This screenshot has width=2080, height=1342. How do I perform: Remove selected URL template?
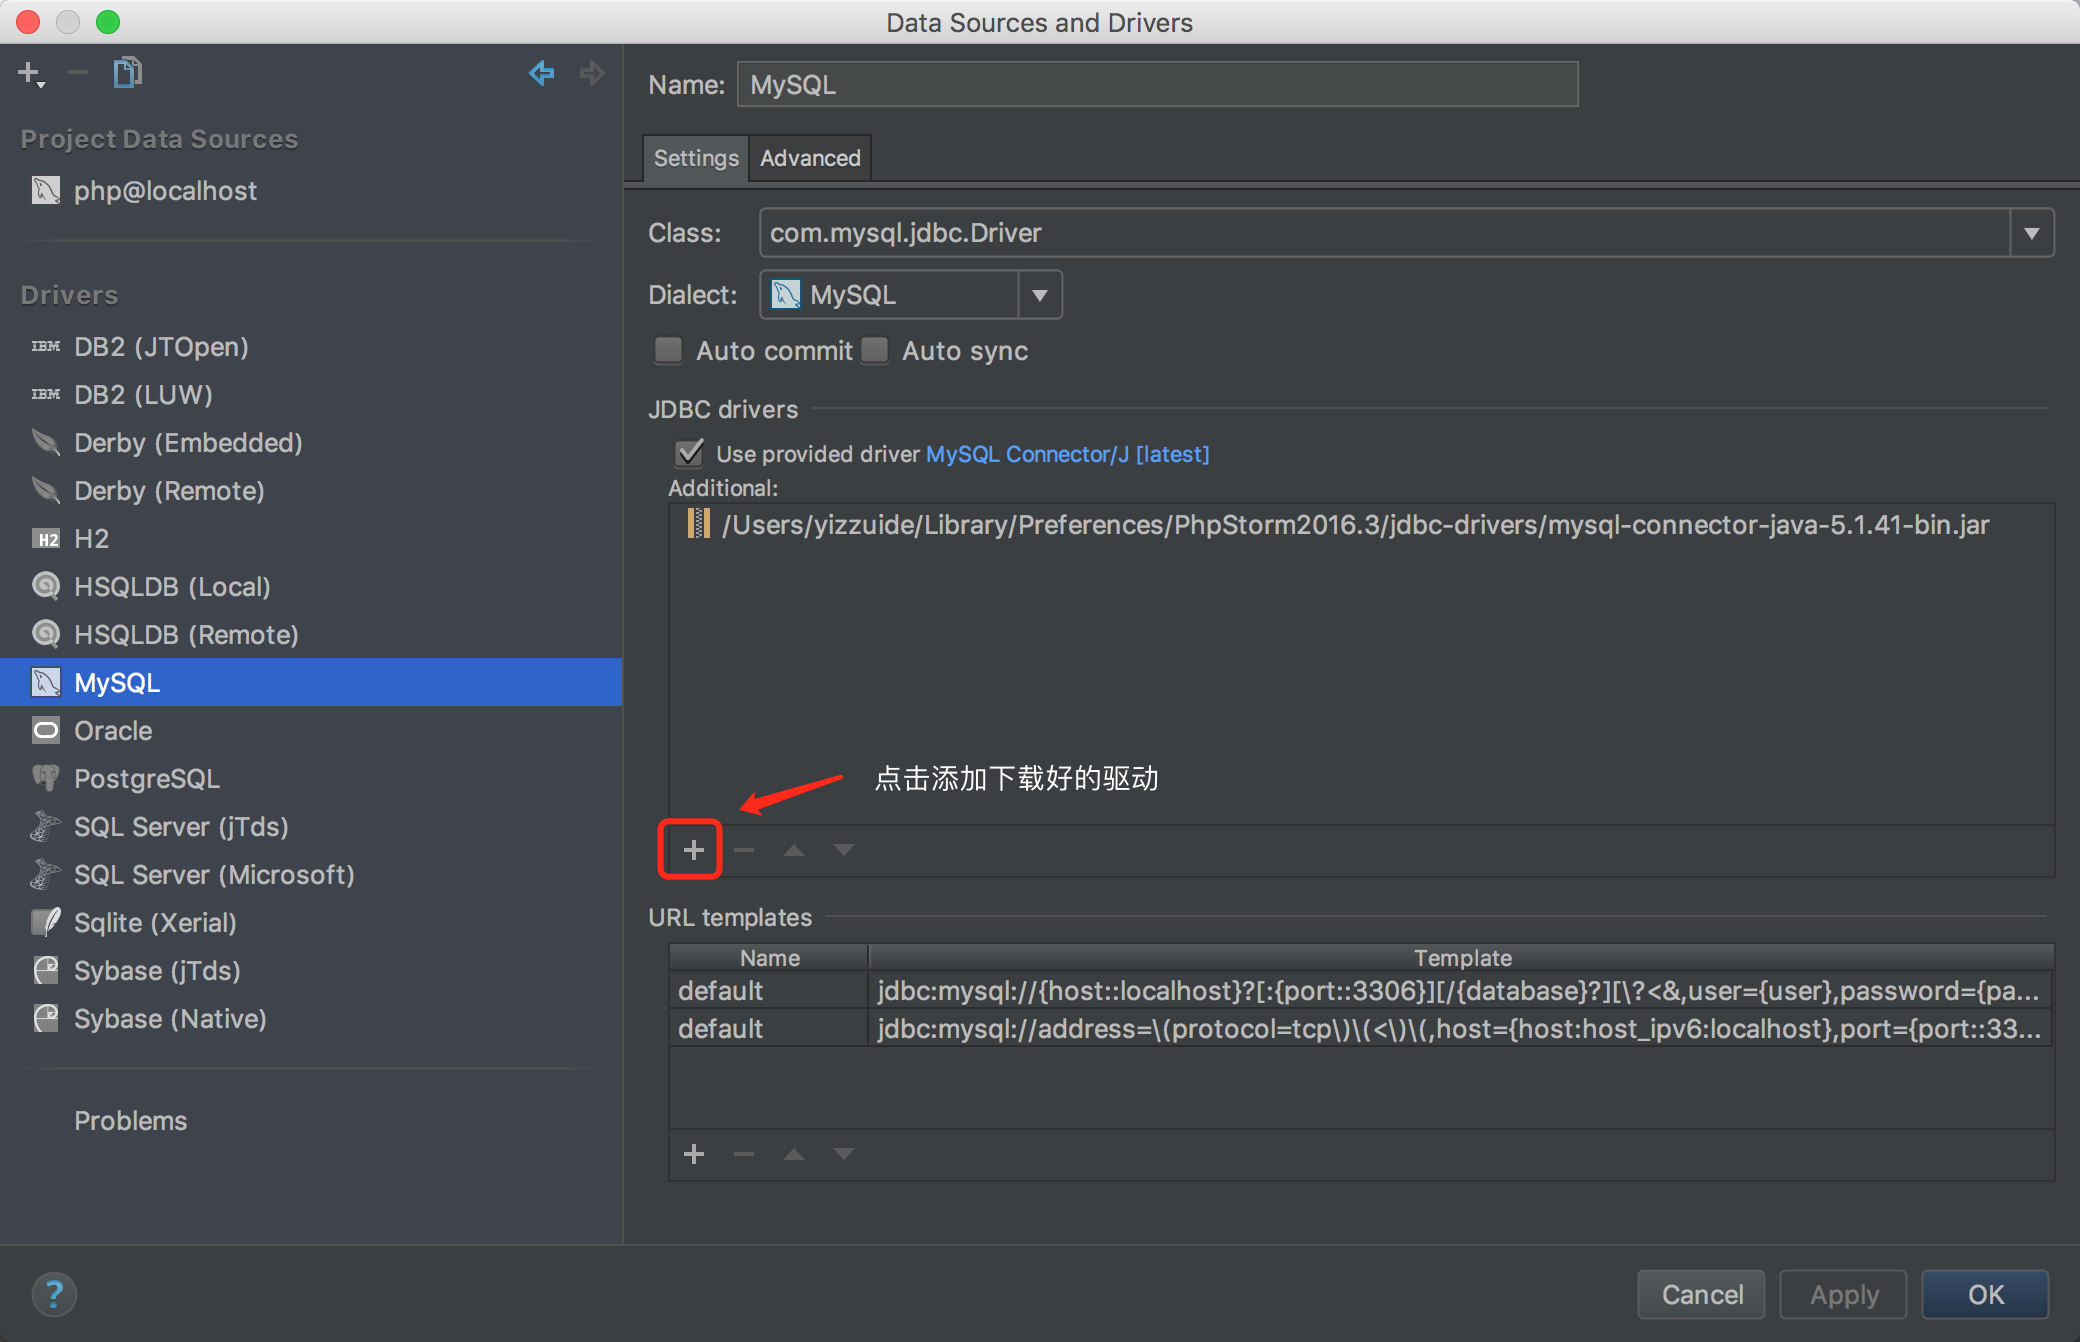[x=743, y=1154]
